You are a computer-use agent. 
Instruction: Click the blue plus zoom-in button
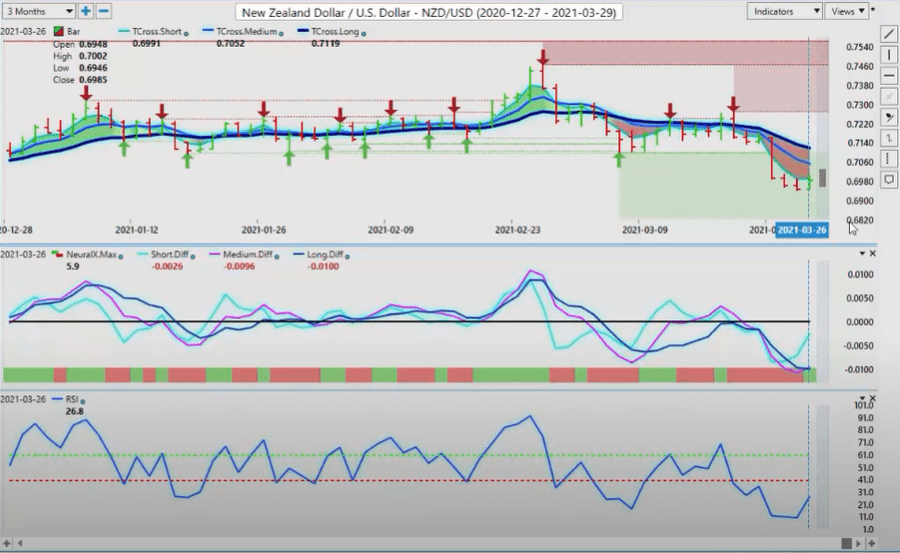tap(86, 11)
